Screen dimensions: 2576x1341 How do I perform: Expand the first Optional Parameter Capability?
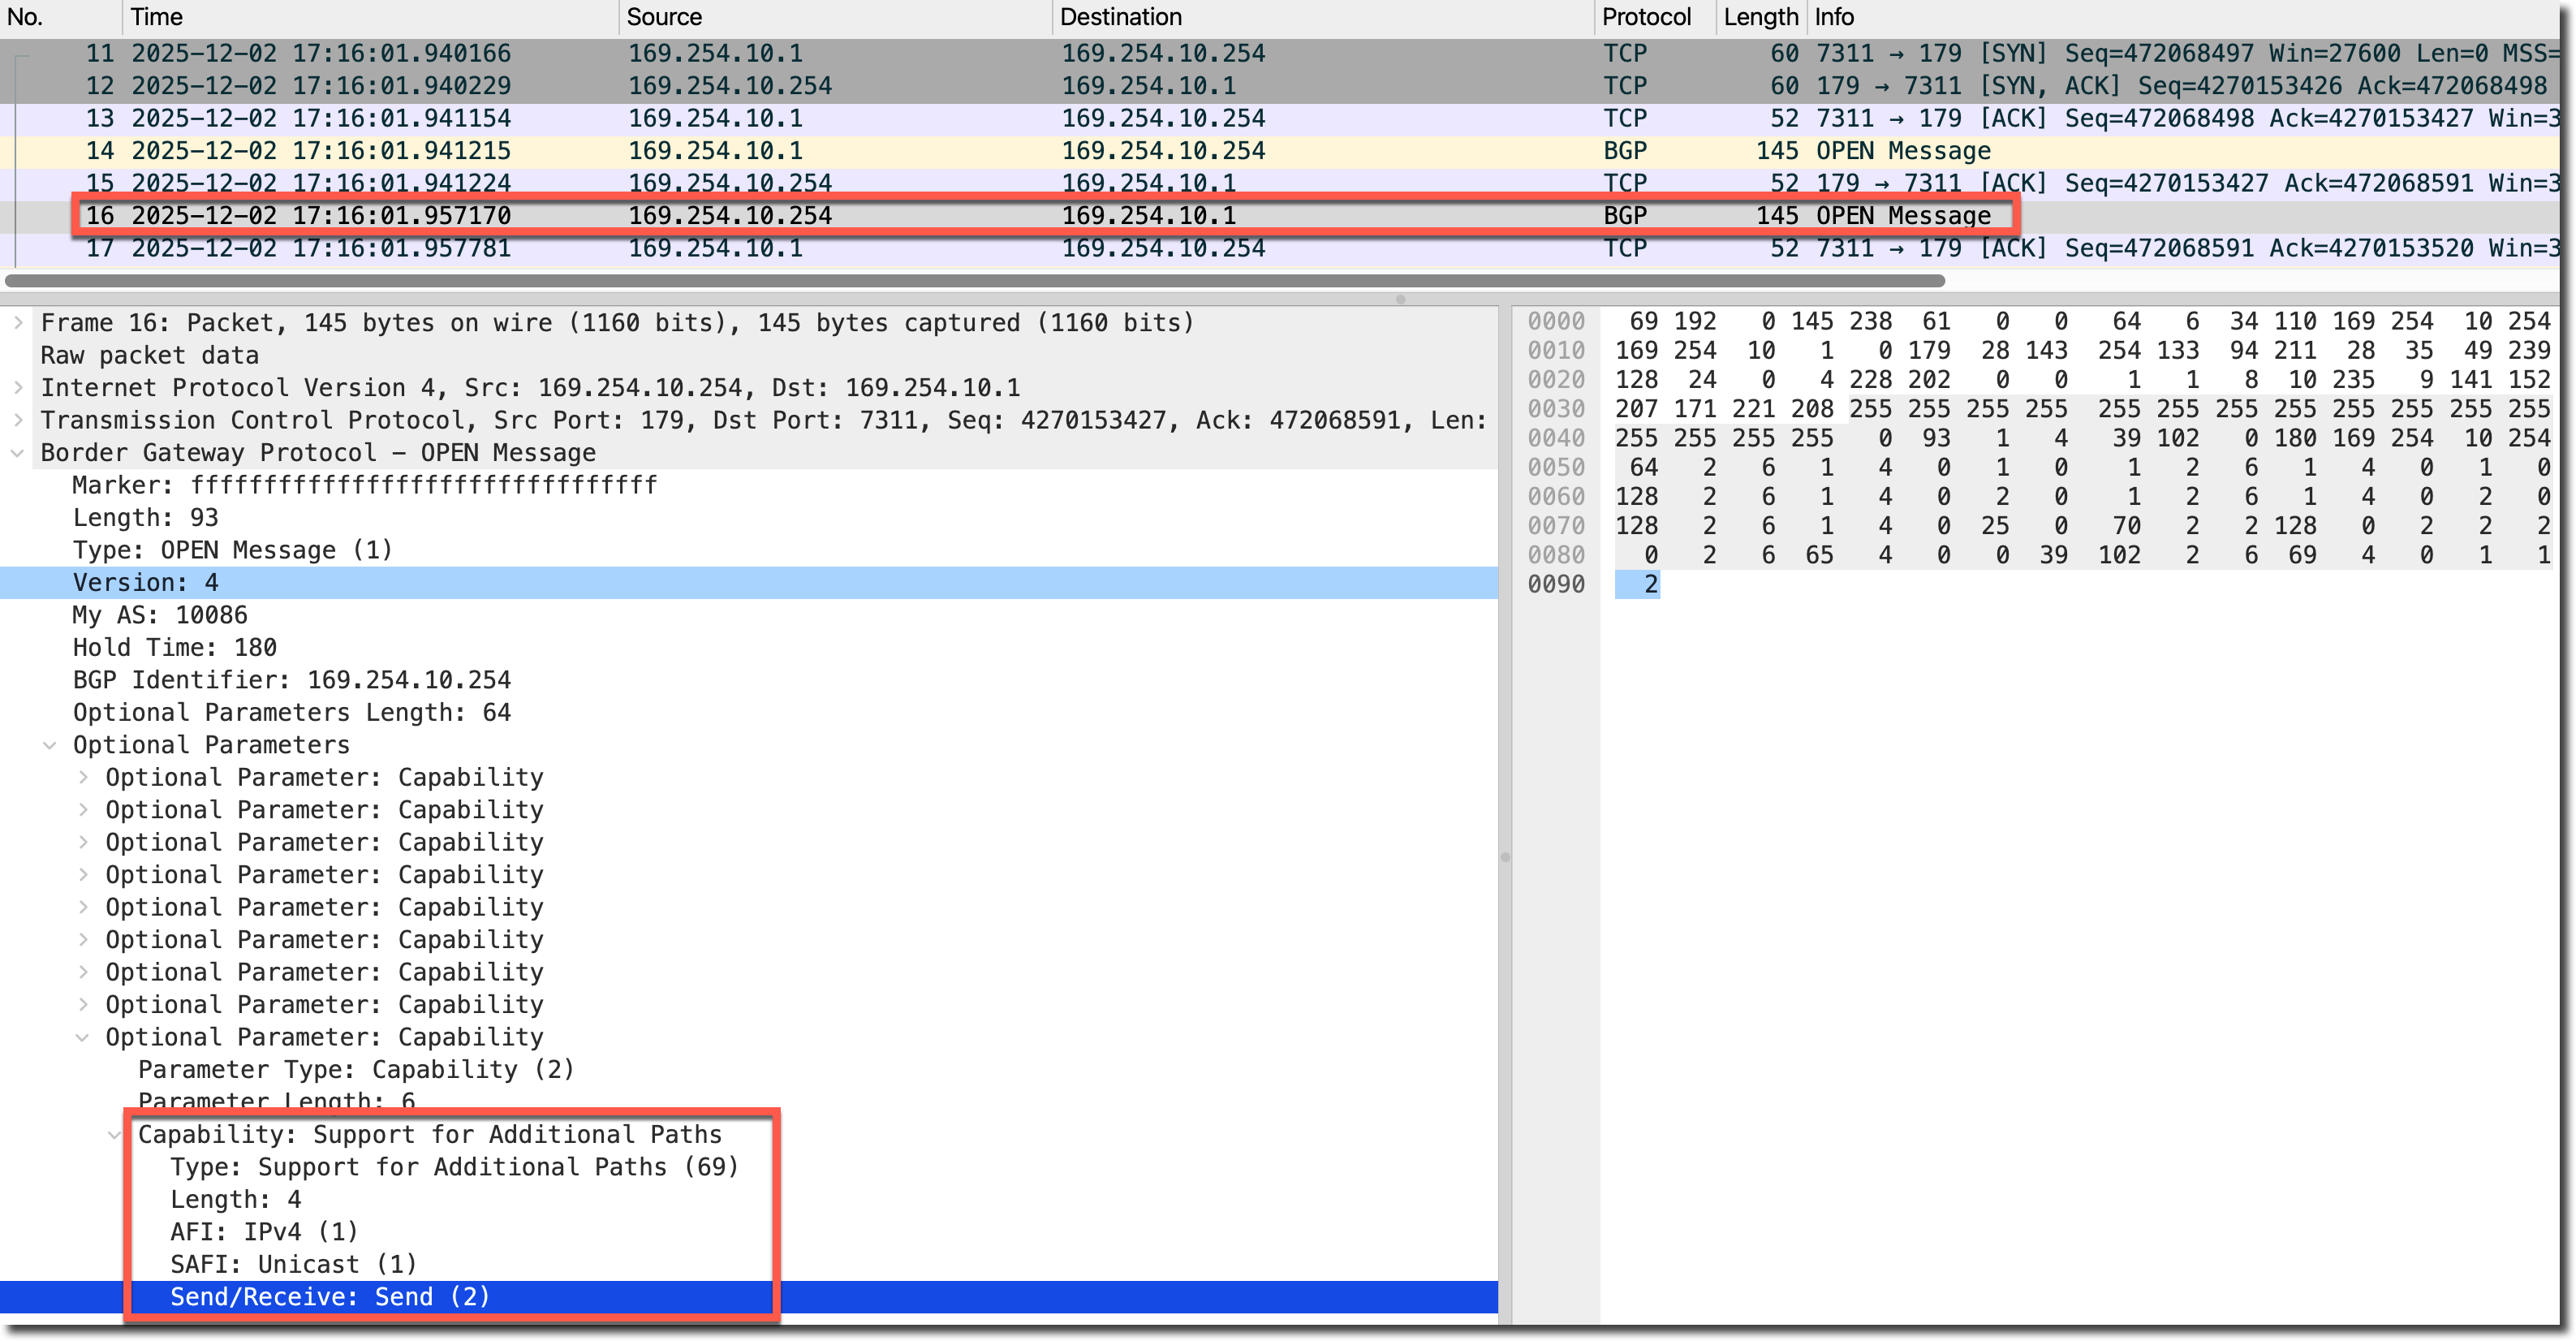coord(83,777)
